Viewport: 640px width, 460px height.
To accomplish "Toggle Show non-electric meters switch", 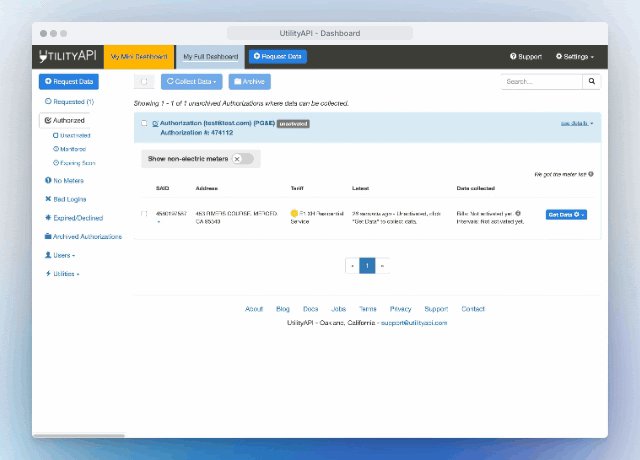I will click(x=243, y=159).
